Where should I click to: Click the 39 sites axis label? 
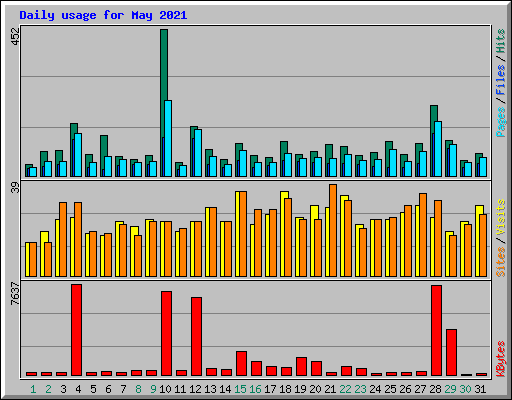click(x=15, y=188)
